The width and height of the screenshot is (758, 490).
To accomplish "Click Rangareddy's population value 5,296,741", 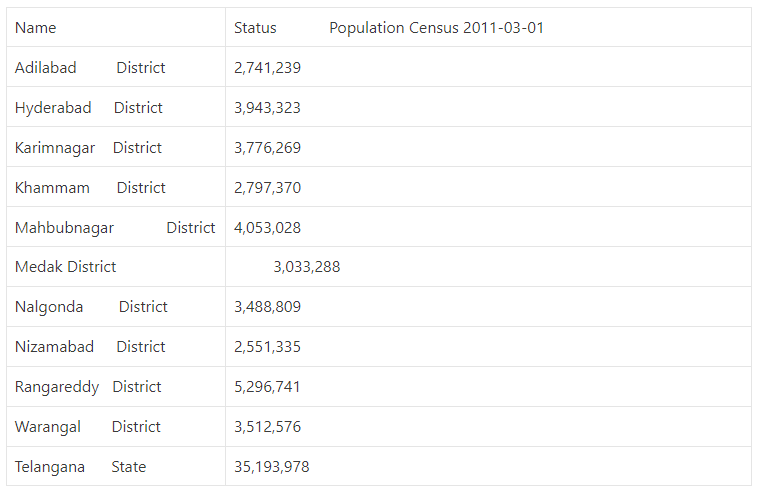I will coord(267,387).
